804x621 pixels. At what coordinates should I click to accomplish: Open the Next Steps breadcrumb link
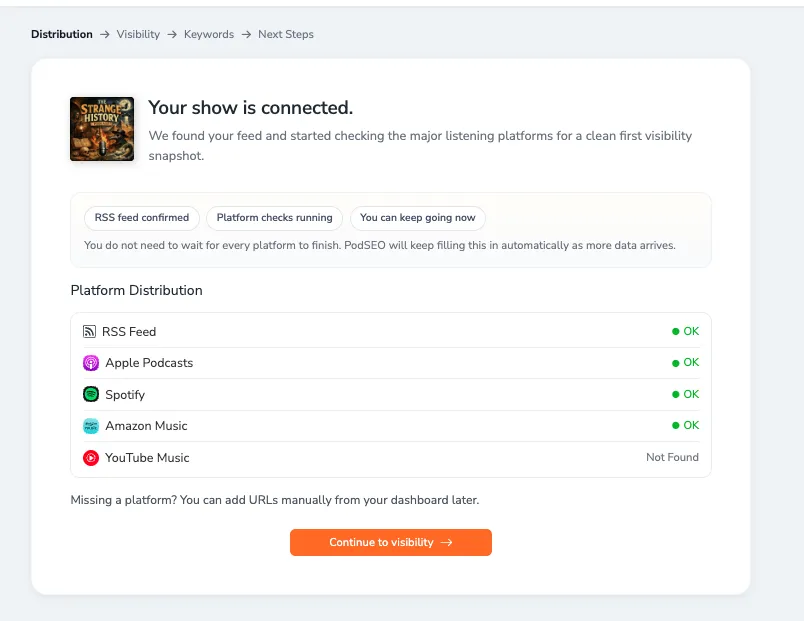coord(286,34)
